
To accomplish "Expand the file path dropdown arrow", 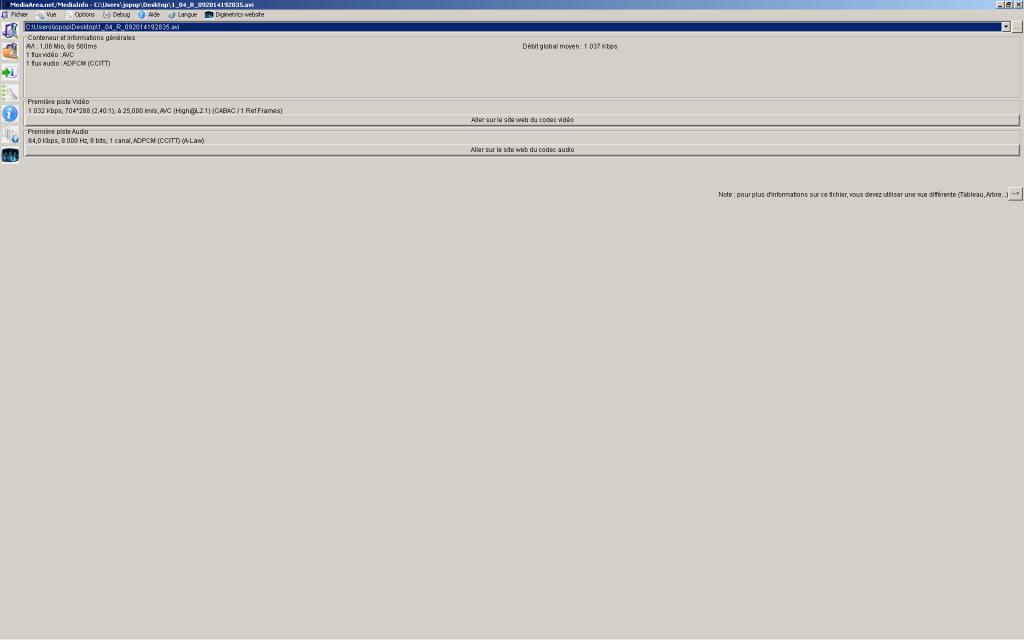I will click(1006, 27).
